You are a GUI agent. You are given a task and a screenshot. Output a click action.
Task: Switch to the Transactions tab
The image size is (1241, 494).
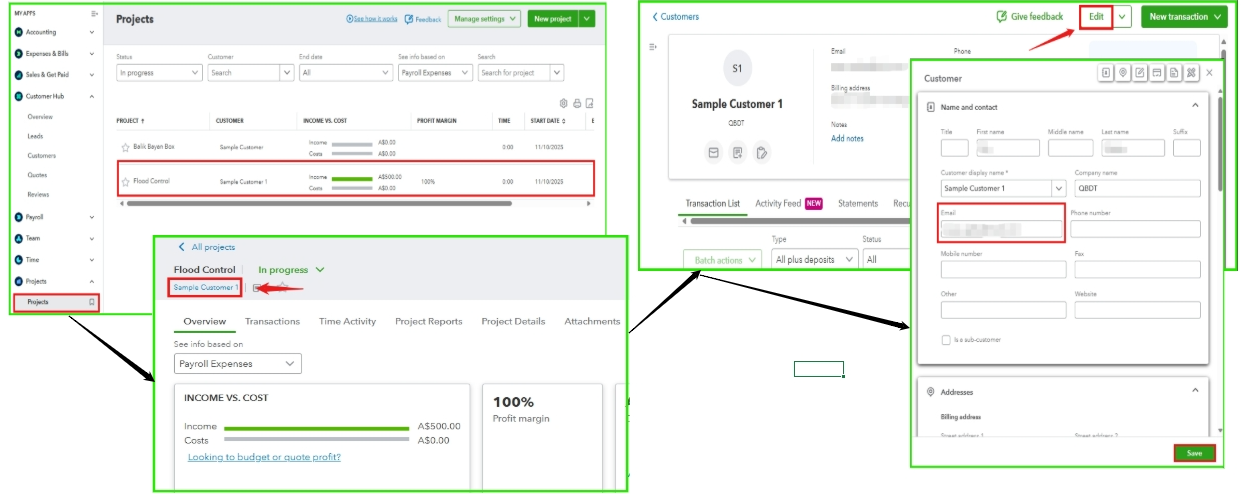click(272, 321)
